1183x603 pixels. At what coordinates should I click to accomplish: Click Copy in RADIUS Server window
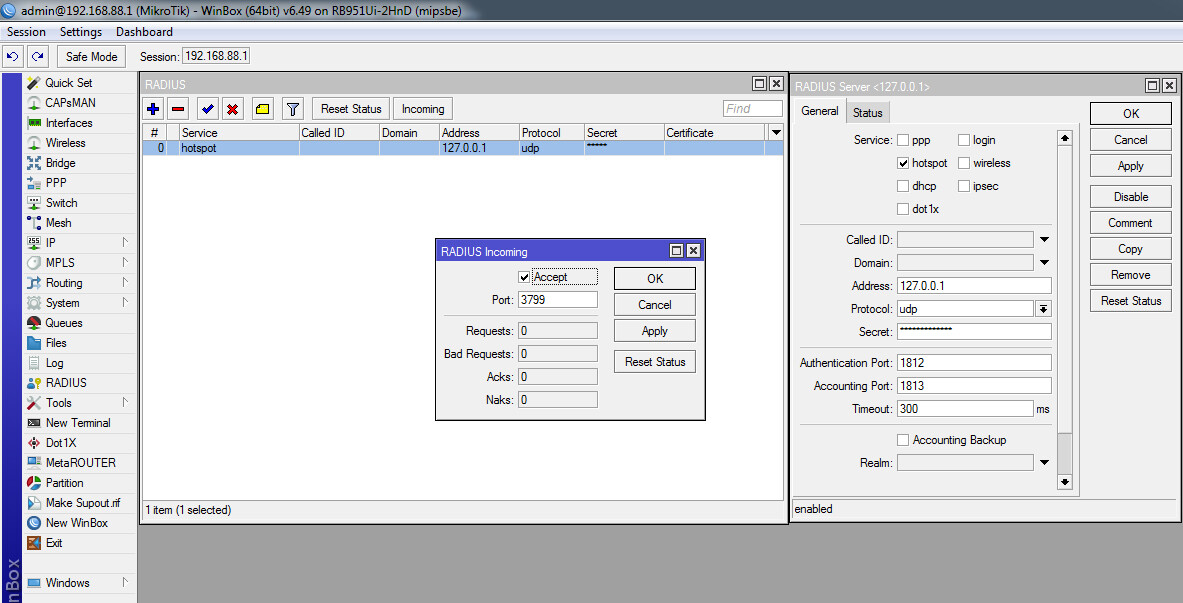pos(1130,248)
